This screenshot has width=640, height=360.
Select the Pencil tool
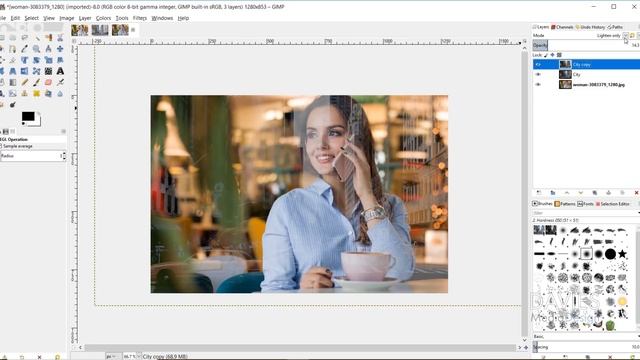click(x=24, y=82)
